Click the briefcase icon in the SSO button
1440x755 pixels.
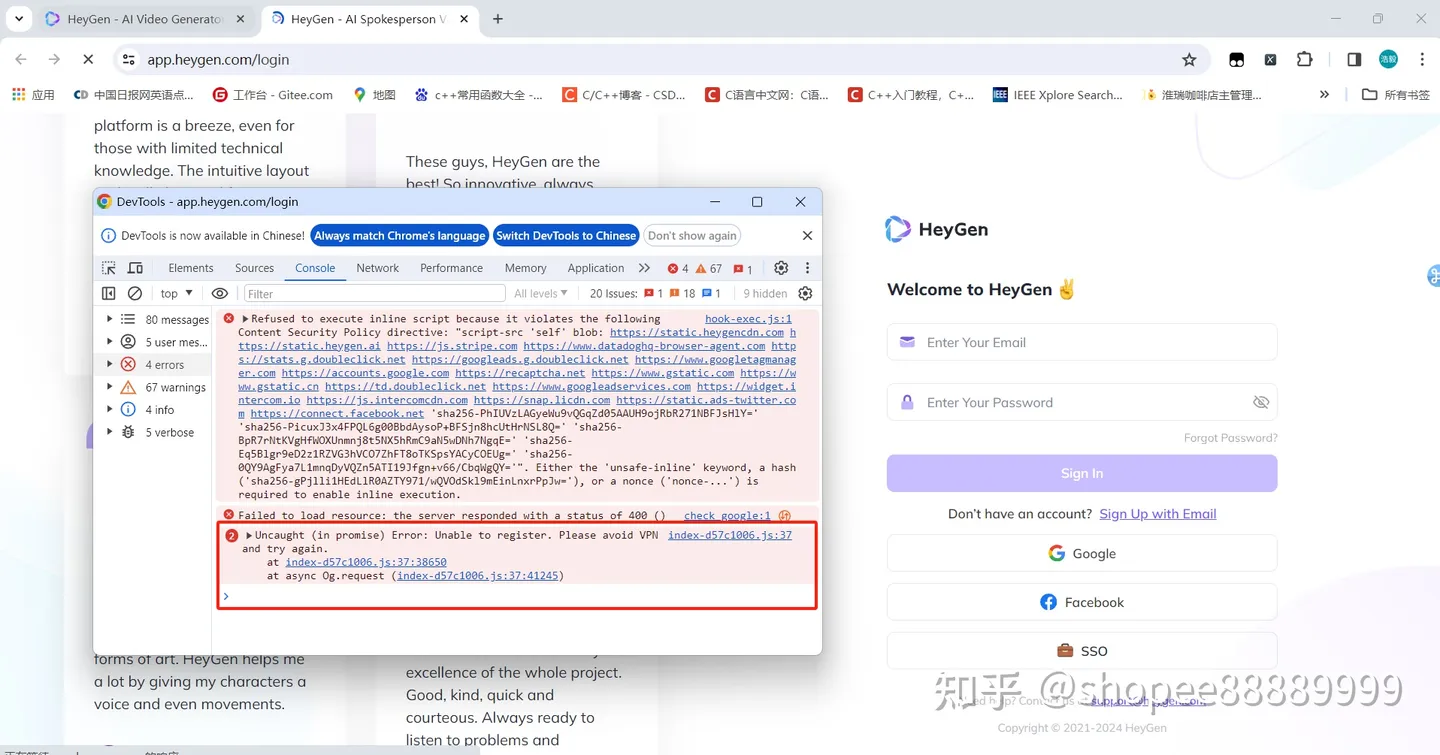pos(1065,651)
